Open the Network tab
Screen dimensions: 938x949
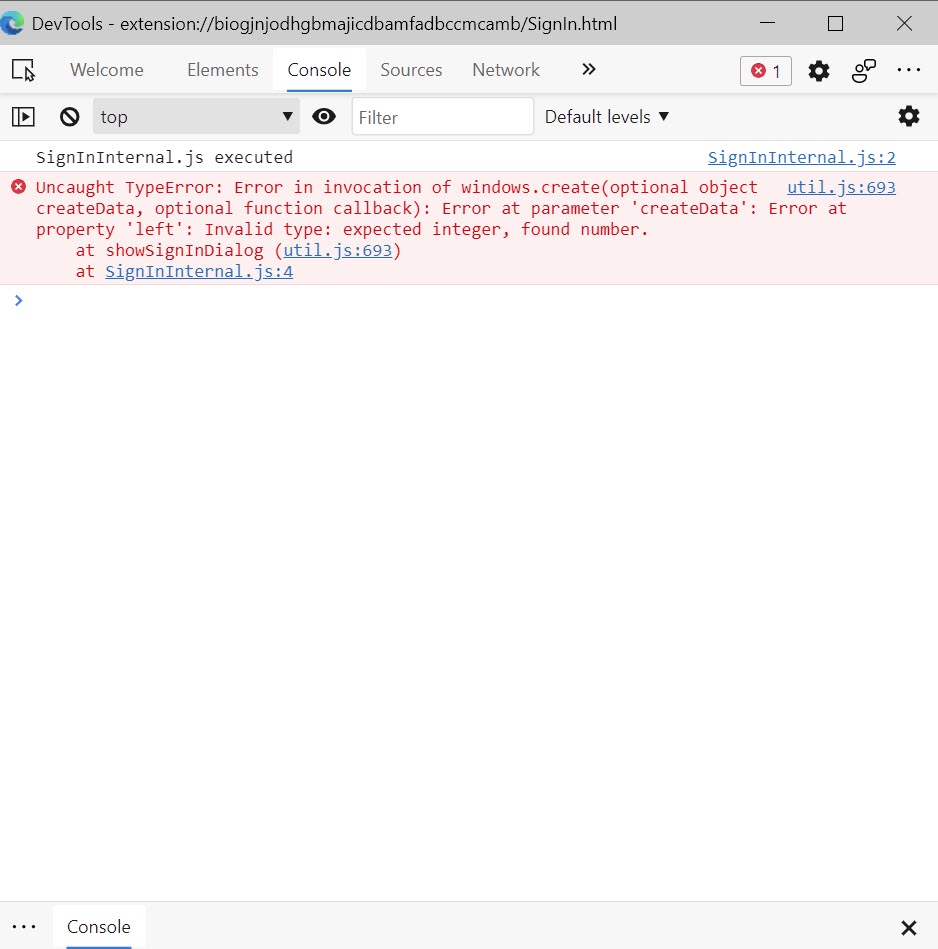tap(506, 70)
